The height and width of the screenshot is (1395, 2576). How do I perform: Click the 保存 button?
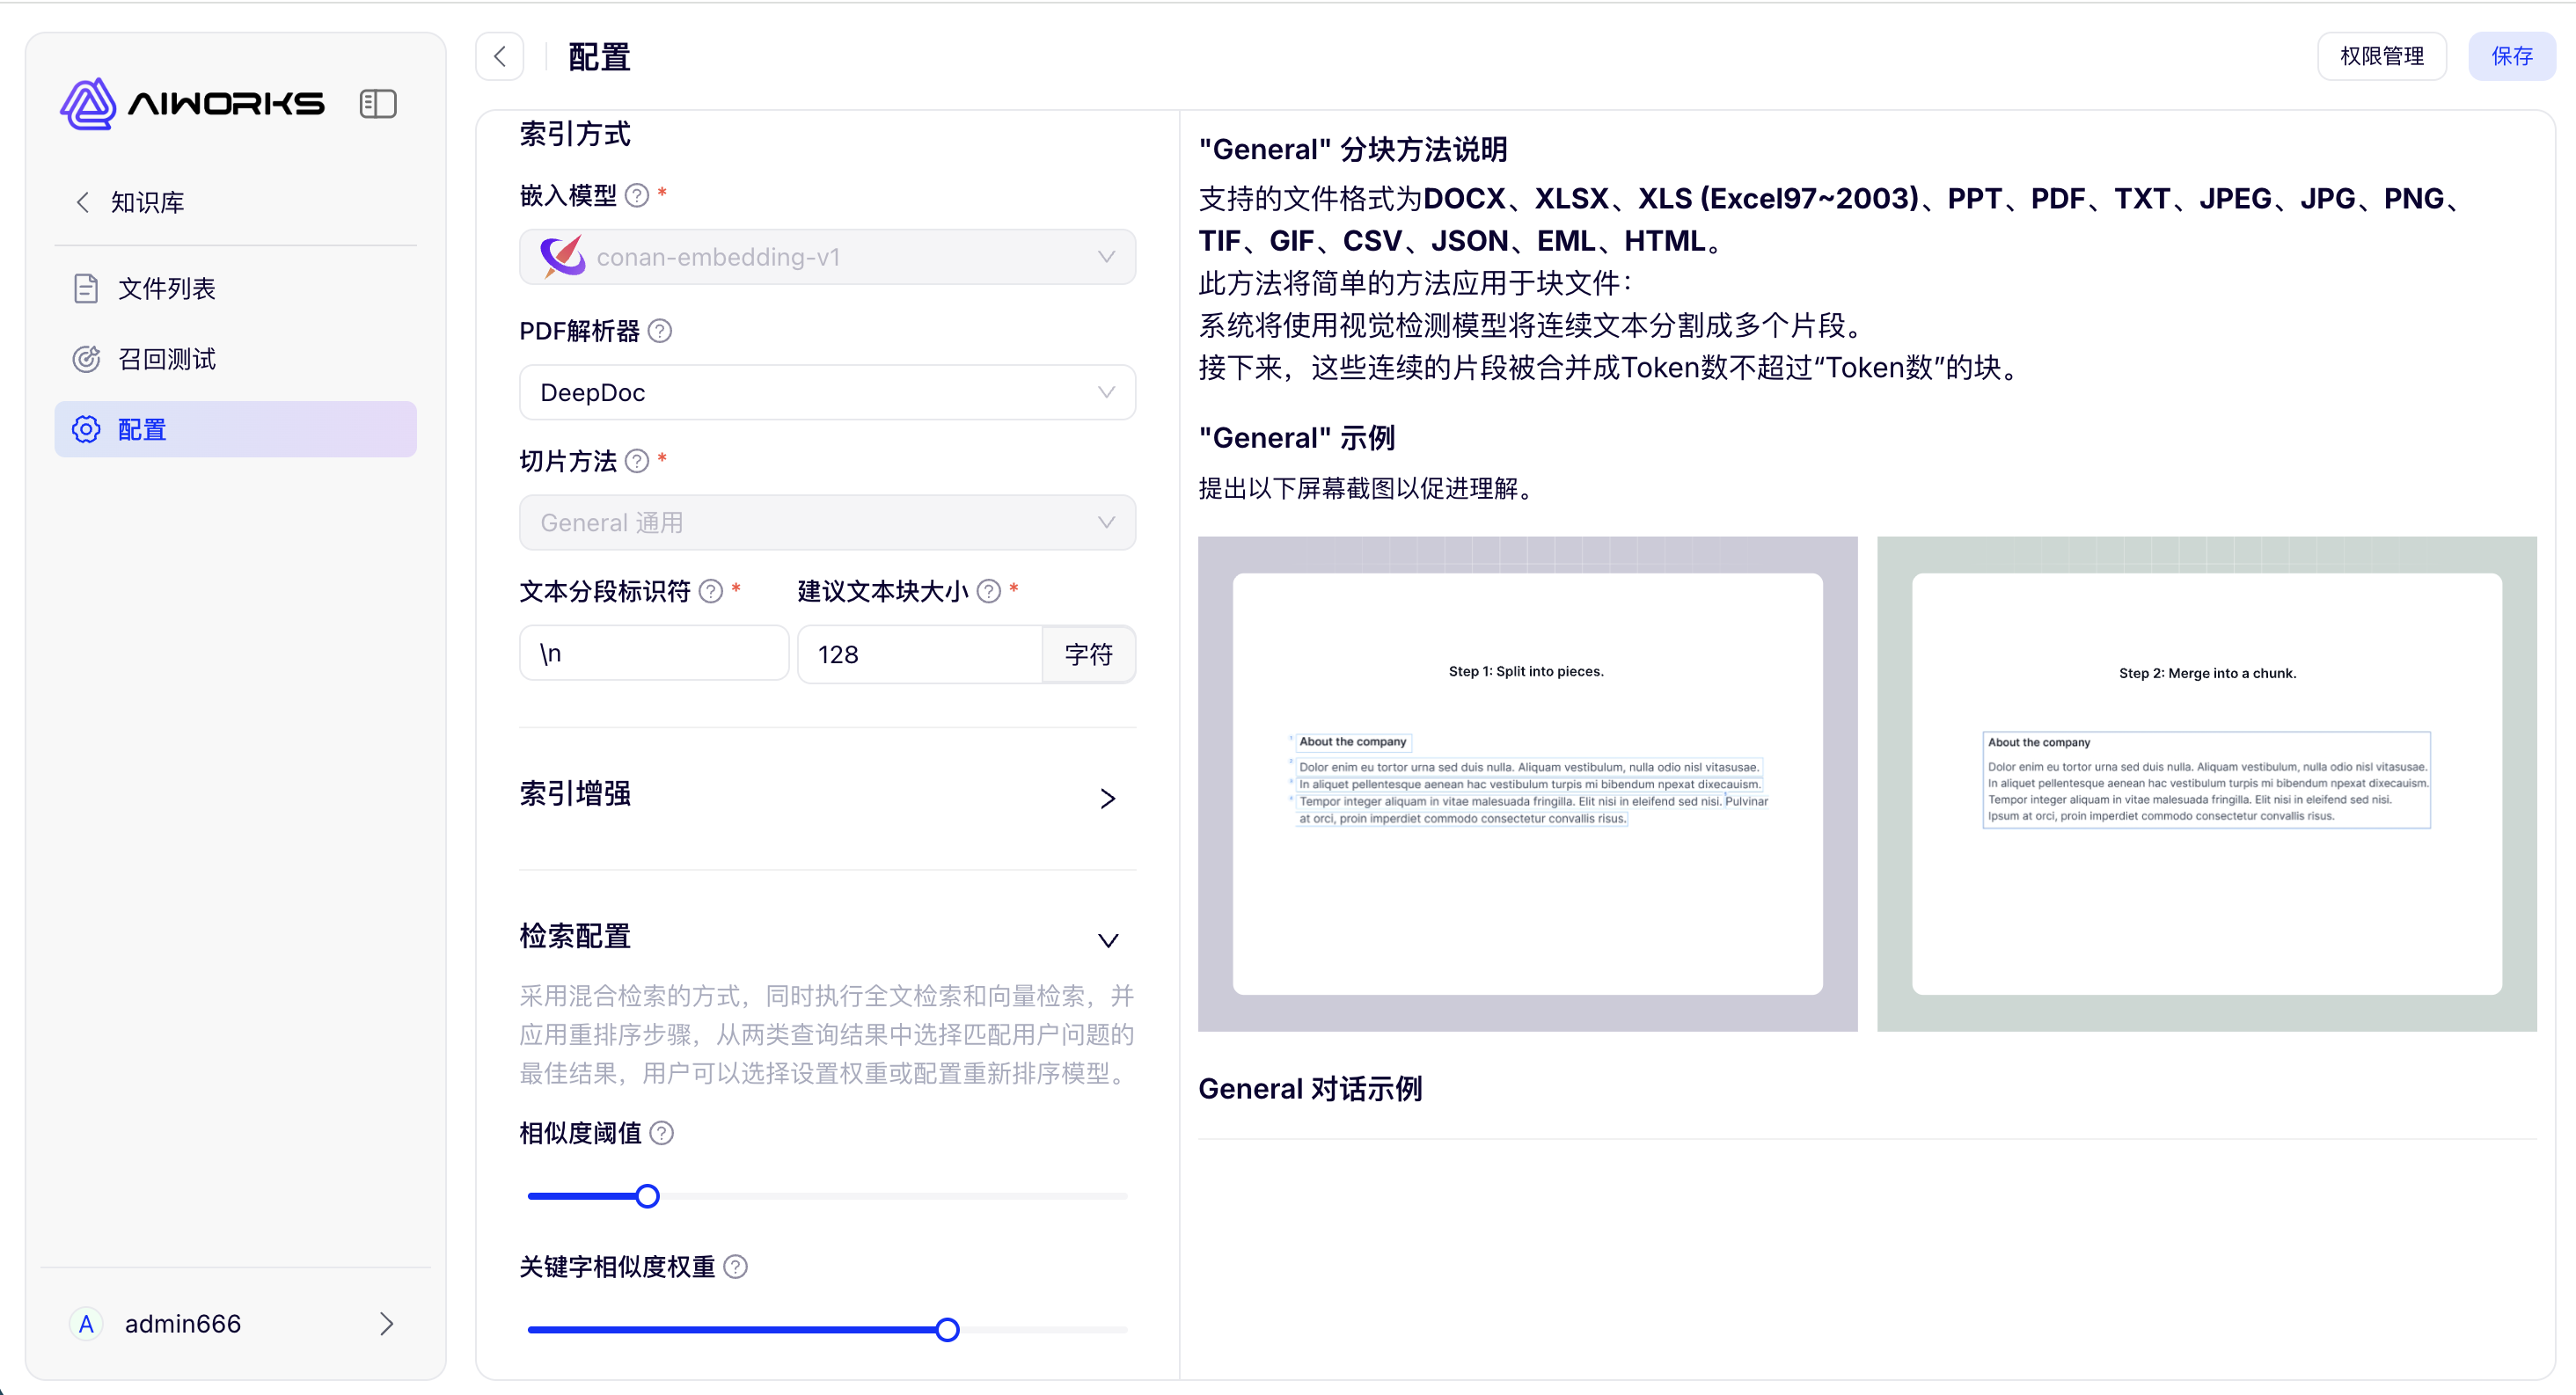(2511, 56)
